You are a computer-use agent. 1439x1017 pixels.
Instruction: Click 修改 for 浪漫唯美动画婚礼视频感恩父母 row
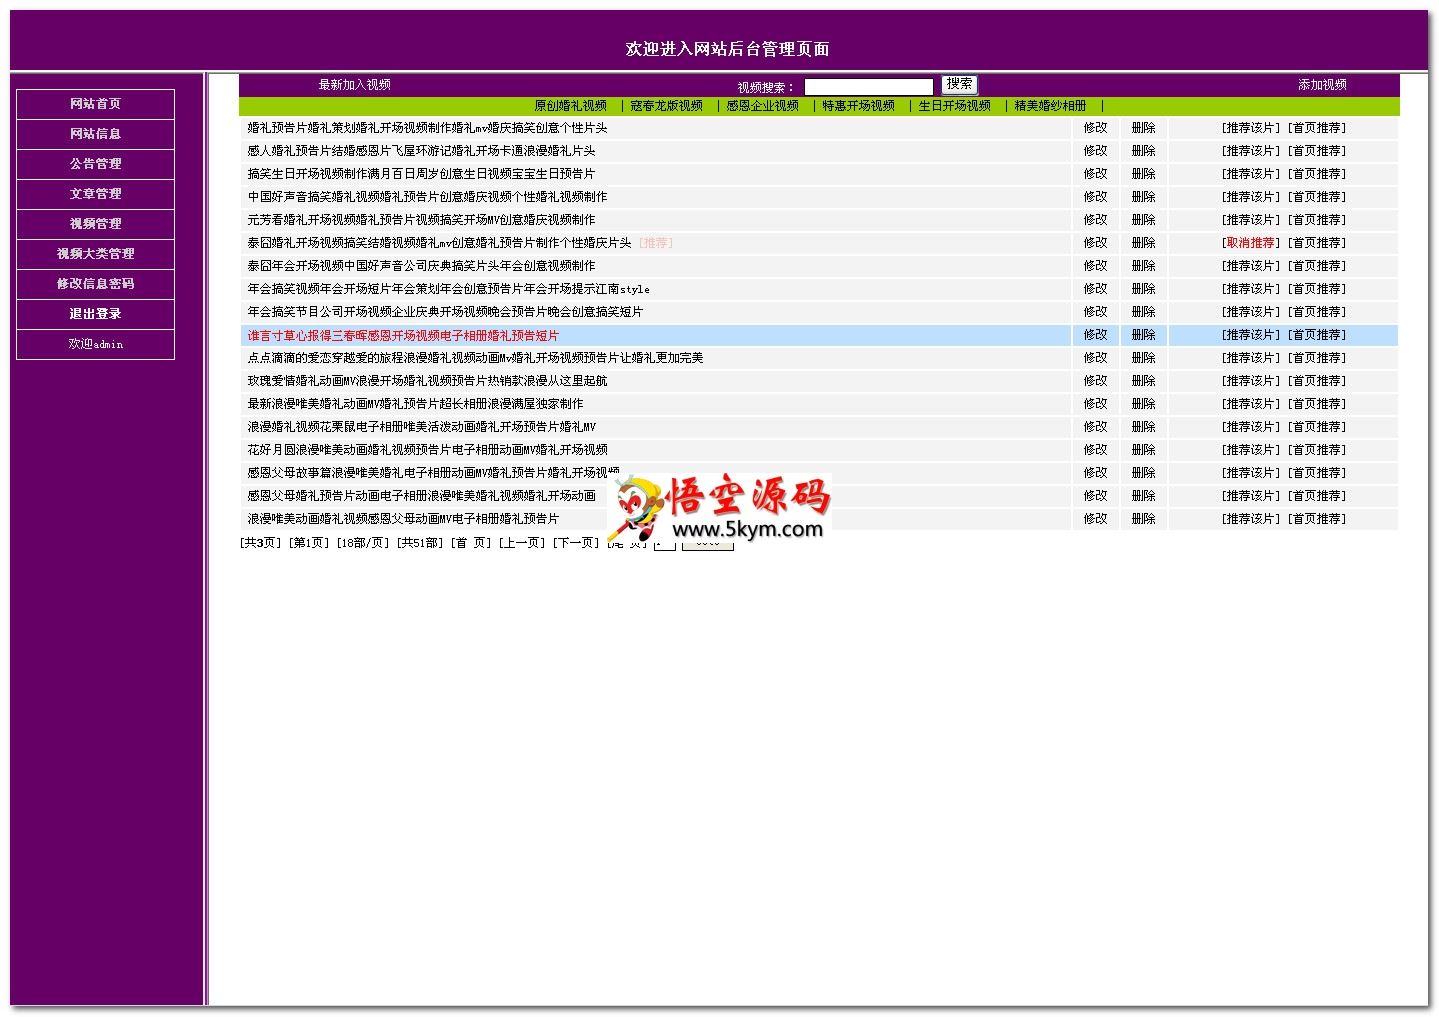pyautogui.click(x=1095, y=519)
